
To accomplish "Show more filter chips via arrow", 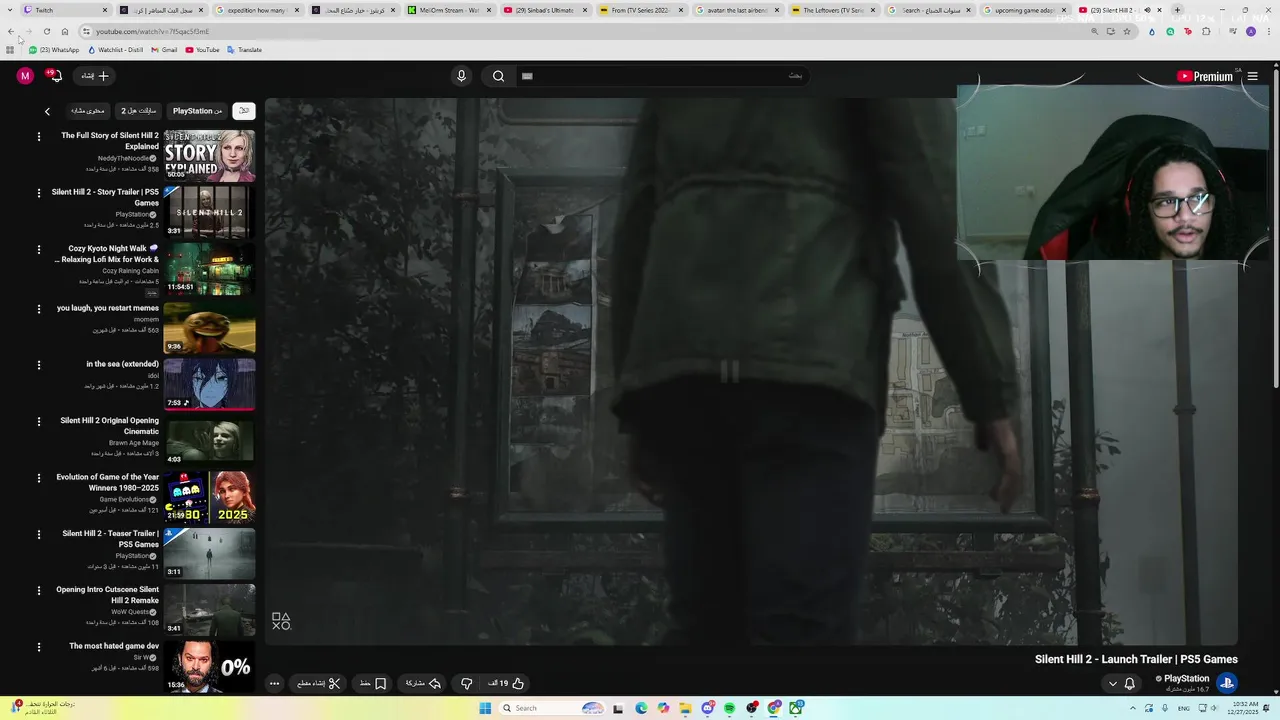I will 47,111.
